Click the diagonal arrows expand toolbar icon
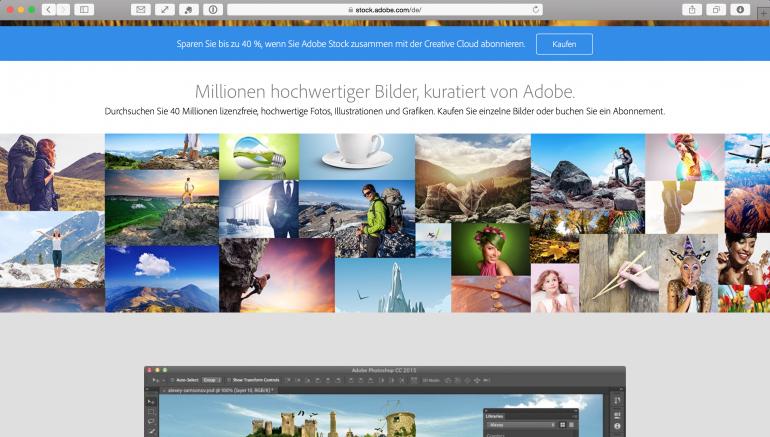 tap(165, 9)
